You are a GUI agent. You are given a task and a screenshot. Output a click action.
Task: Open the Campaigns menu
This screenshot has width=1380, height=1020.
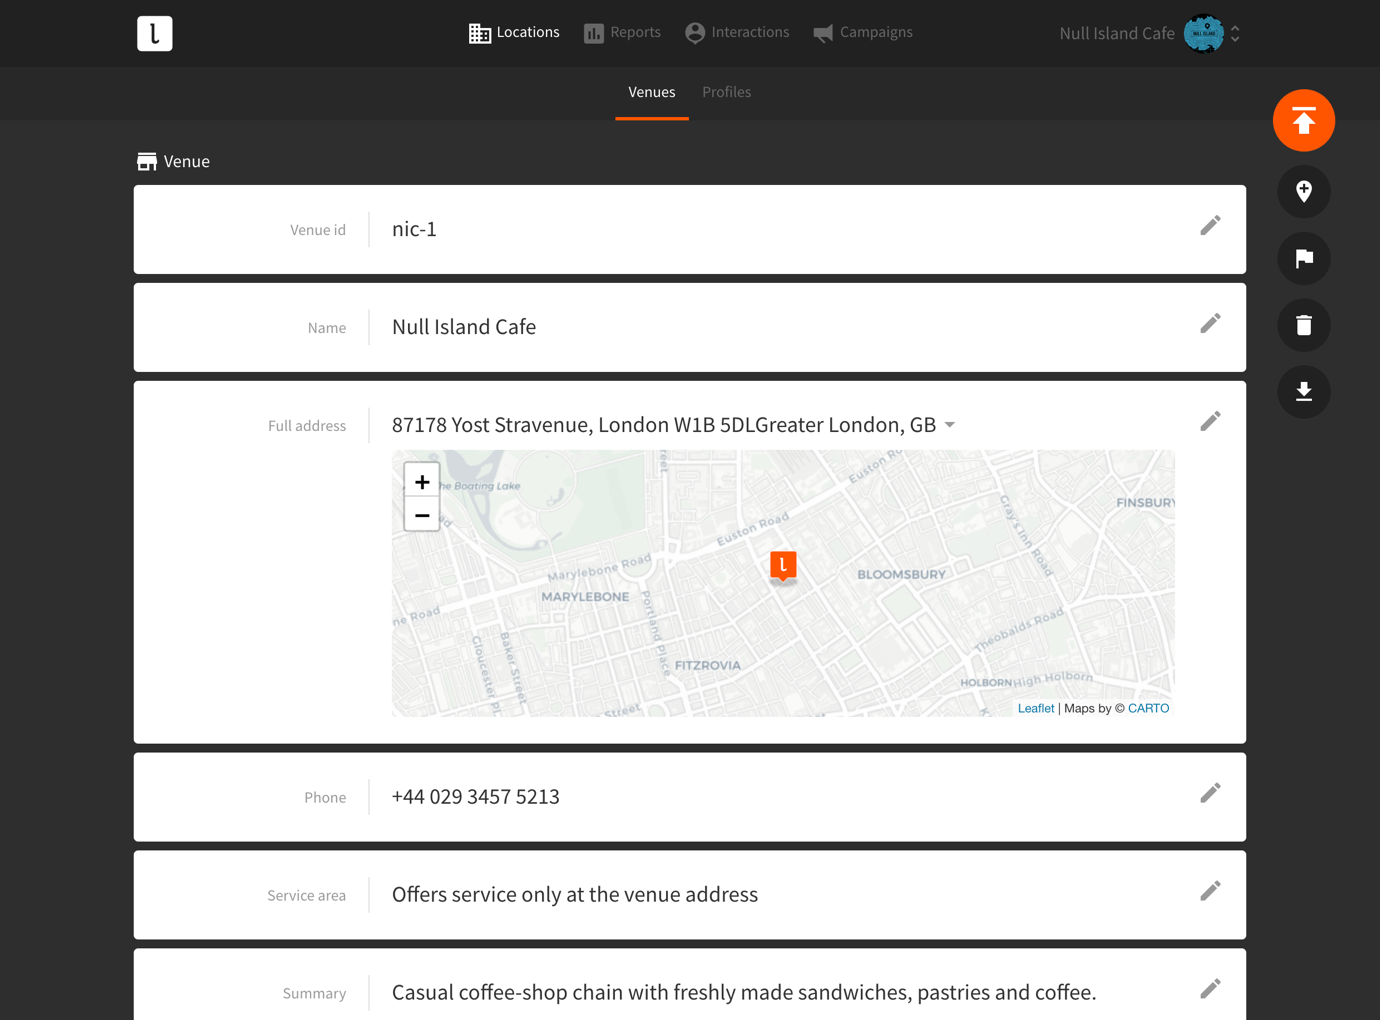[x=862, y=33]
